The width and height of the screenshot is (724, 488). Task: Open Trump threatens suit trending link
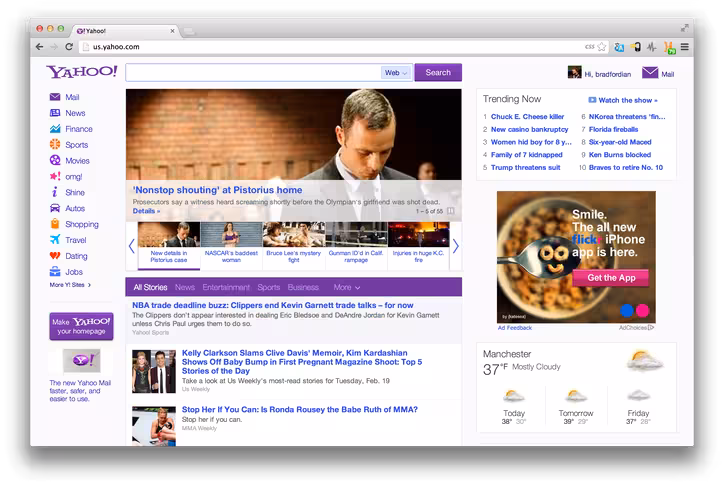(x=525, y=168)
